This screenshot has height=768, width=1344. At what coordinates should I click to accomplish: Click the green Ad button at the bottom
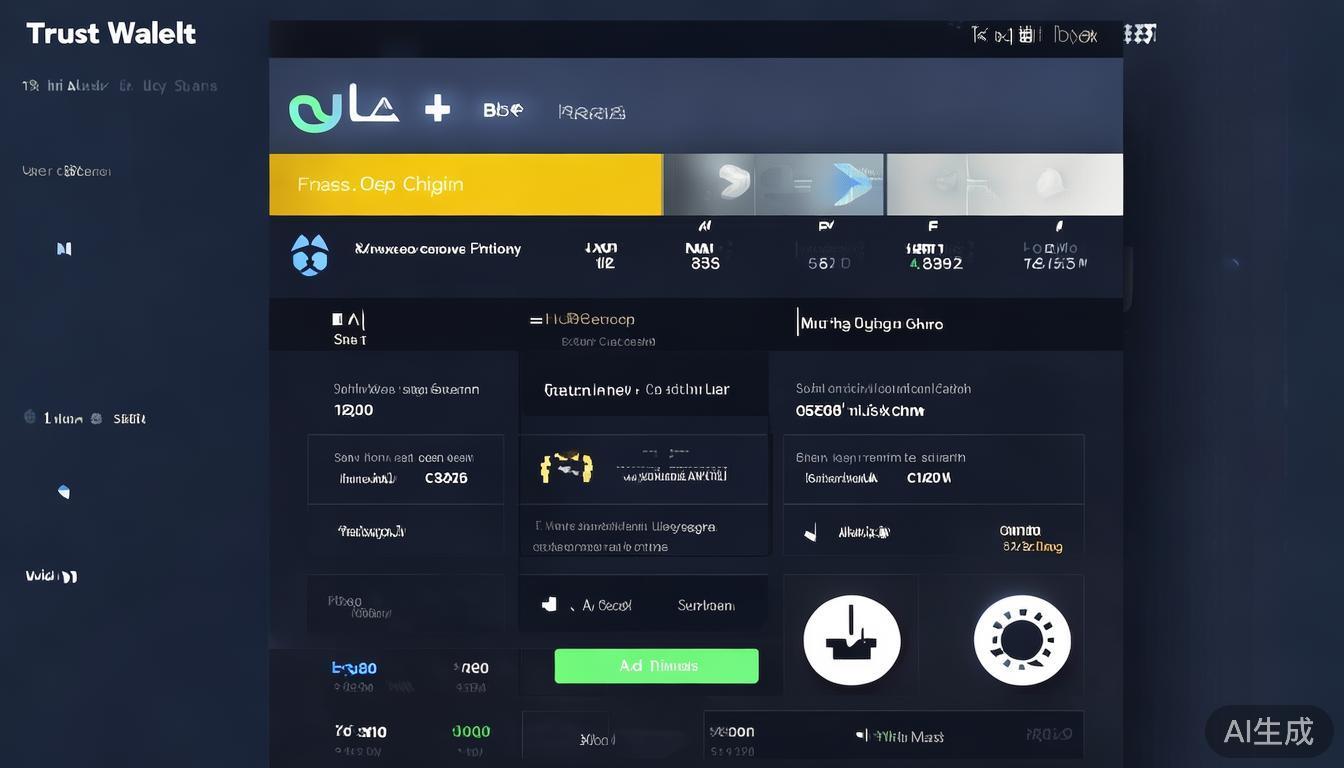pos(656,665)
